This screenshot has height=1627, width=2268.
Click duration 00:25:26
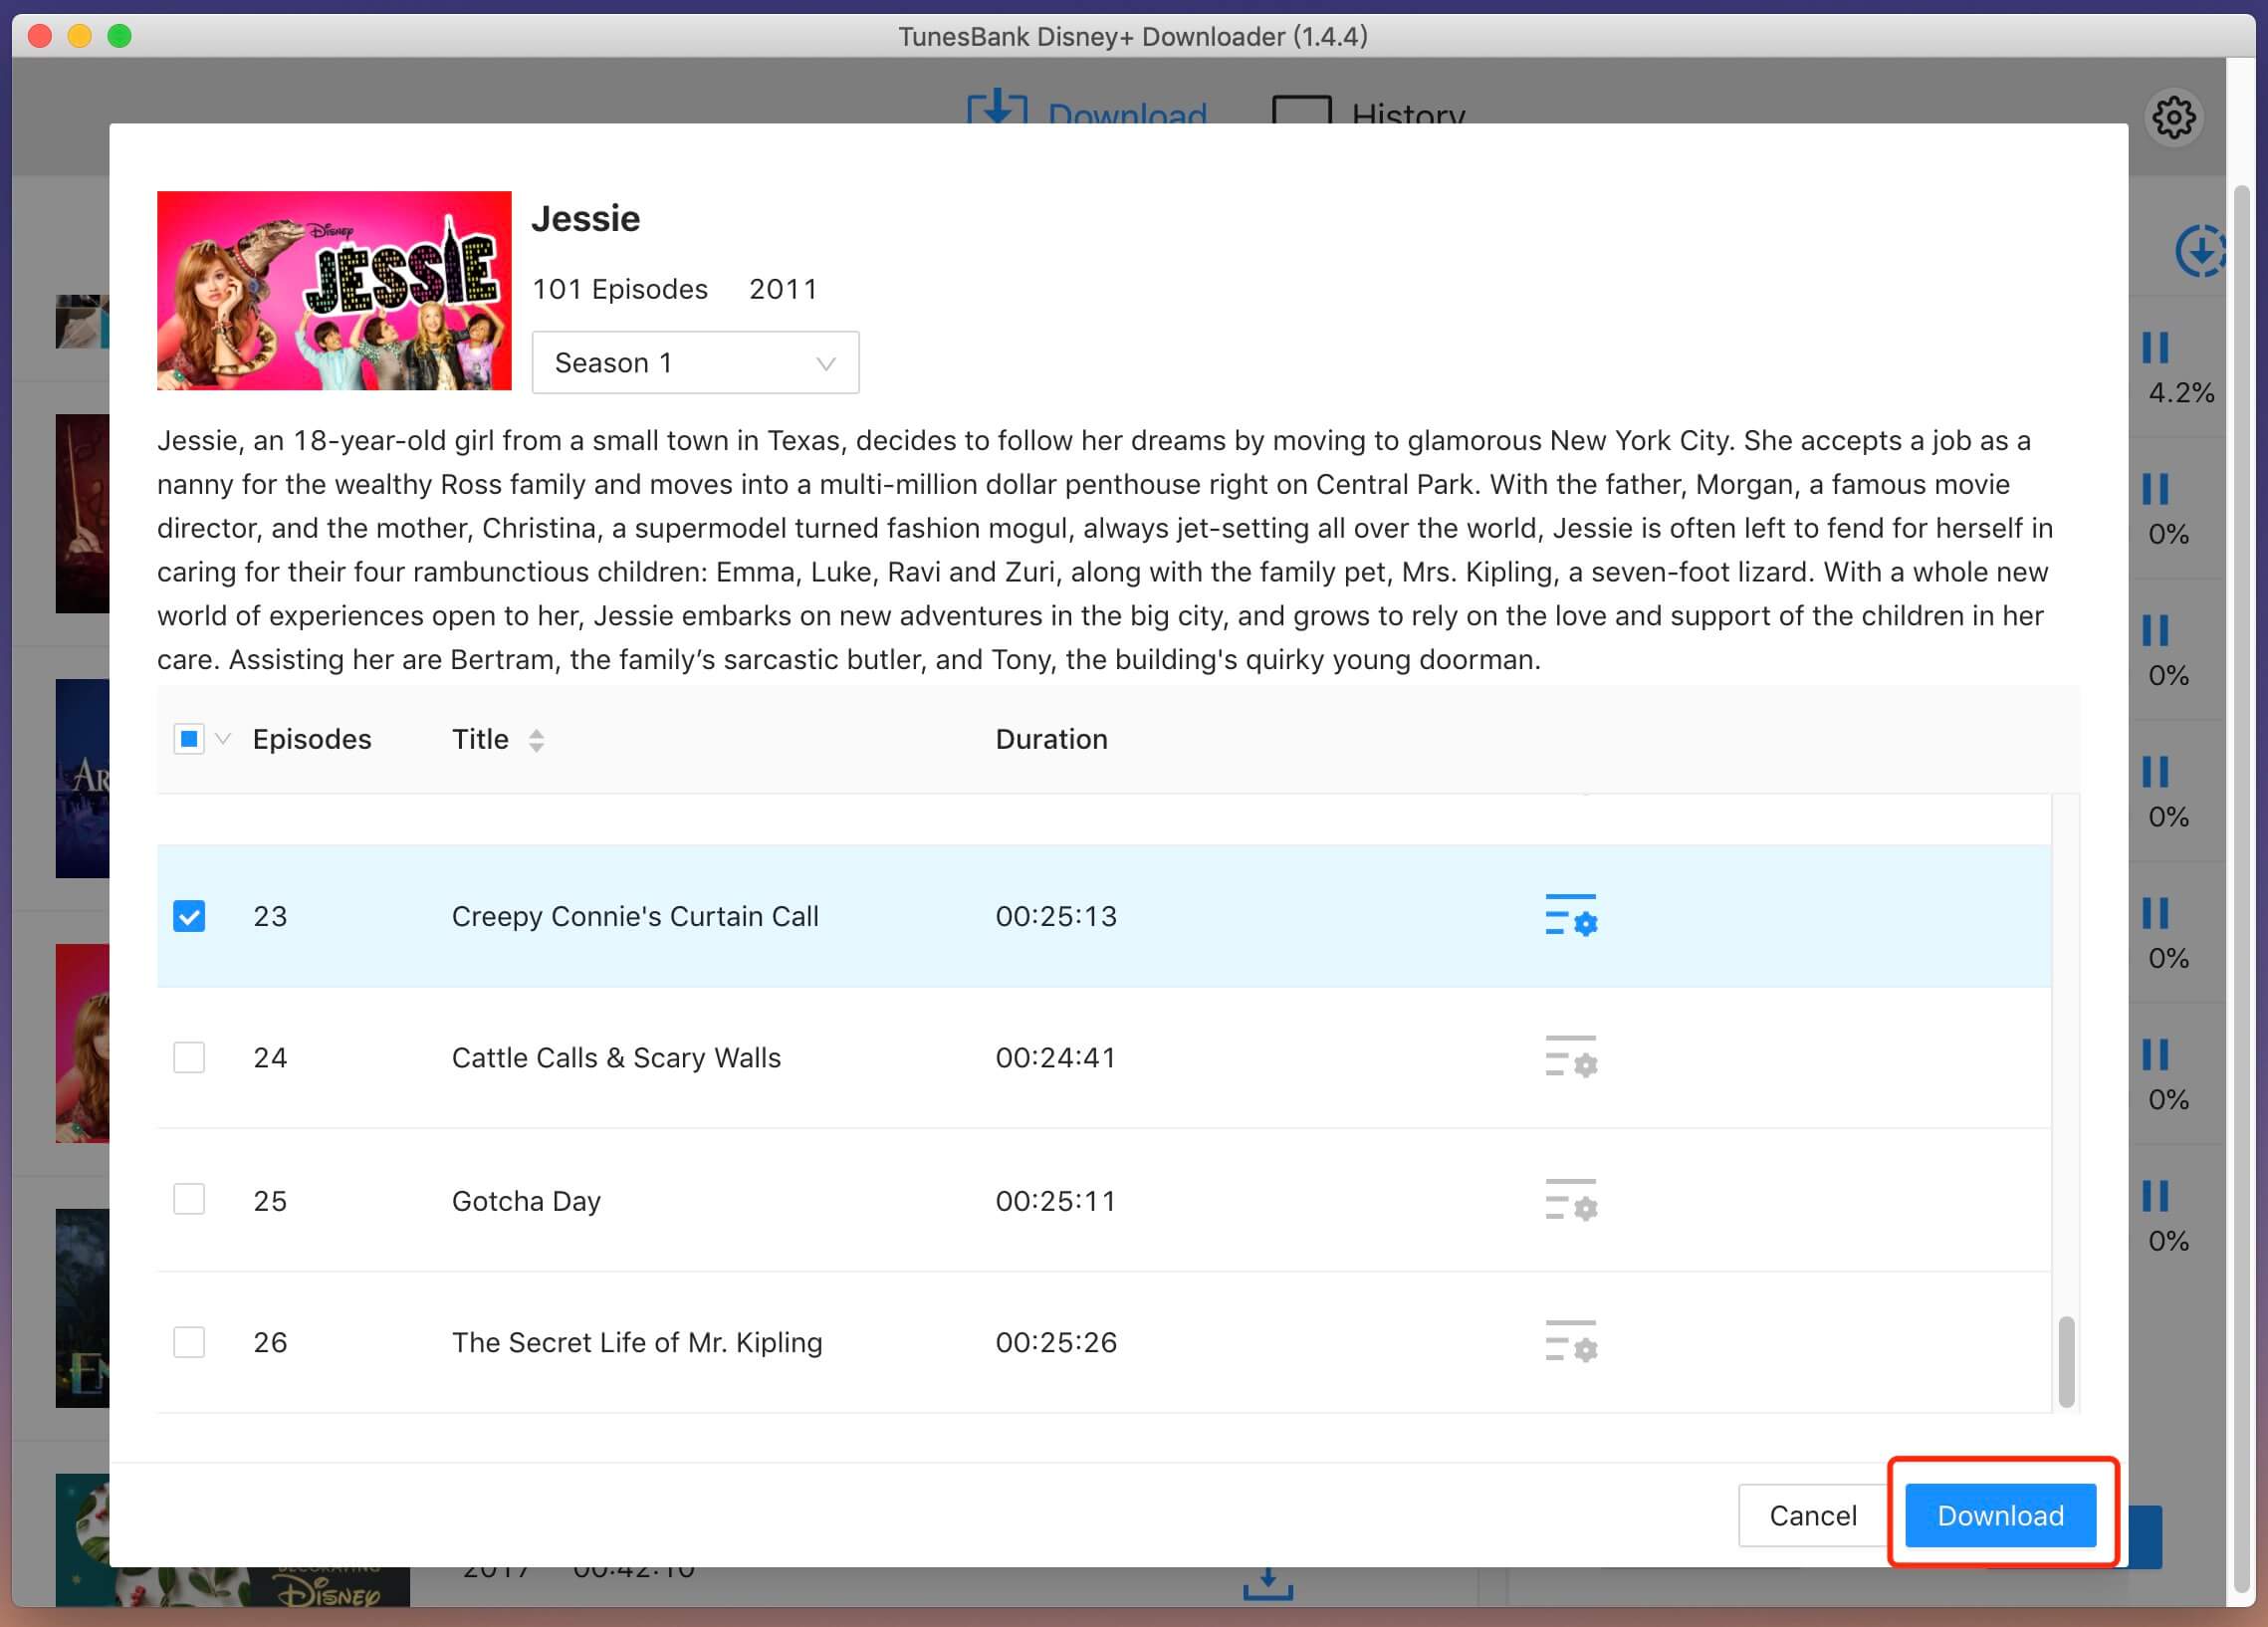[1056, 1342]
